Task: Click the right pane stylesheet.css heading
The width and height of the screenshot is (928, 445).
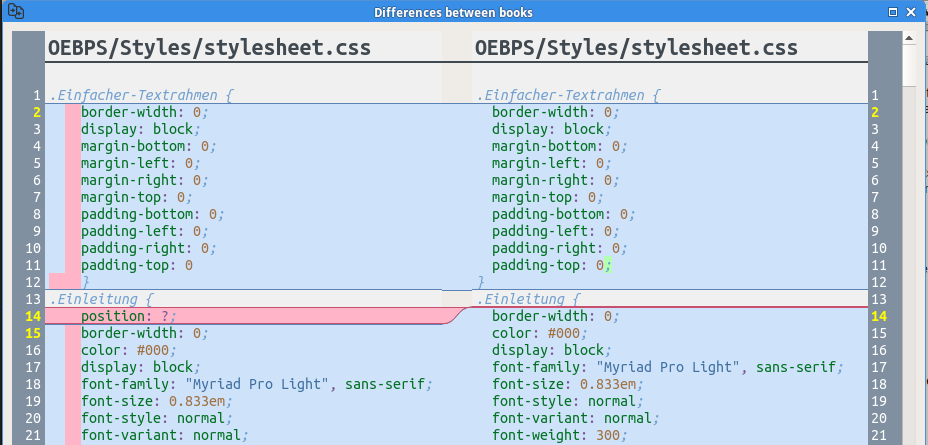Action: [x=636, y=48]
